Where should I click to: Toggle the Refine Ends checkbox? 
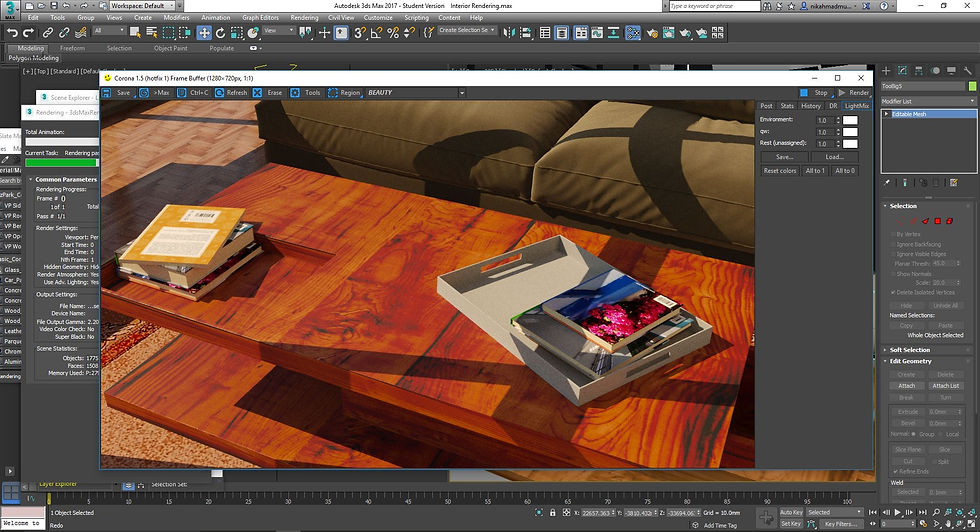pos(895,471)
